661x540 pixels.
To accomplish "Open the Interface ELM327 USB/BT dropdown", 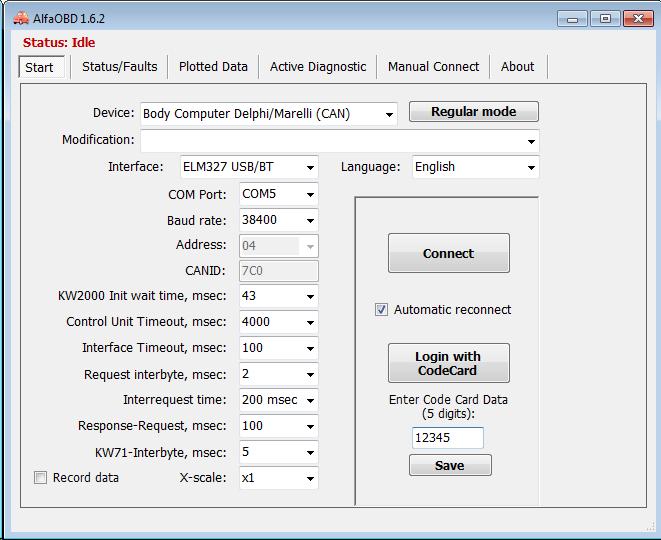I will coord(310,167).
